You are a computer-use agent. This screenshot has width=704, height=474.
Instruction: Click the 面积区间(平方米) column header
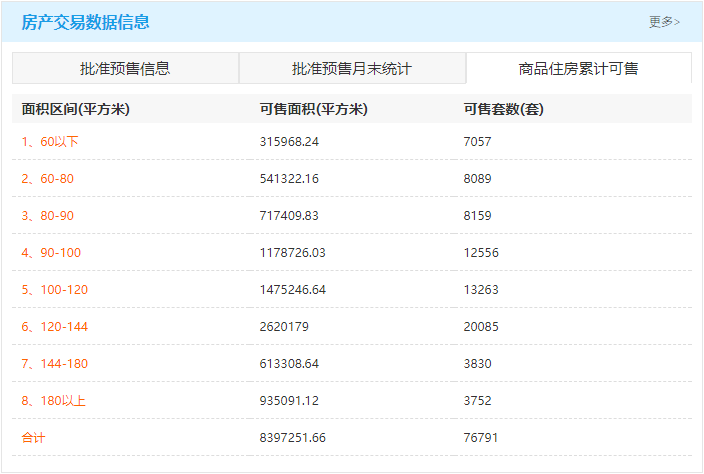pos(75,109)
